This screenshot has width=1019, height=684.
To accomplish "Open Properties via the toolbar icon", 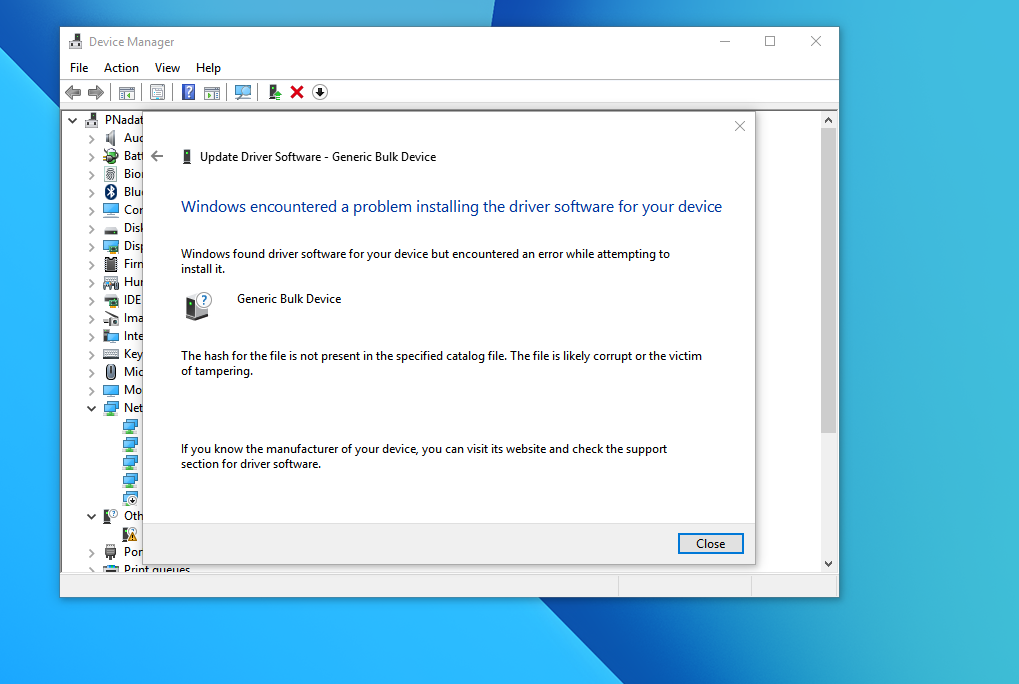I will [x=157, y=92].
